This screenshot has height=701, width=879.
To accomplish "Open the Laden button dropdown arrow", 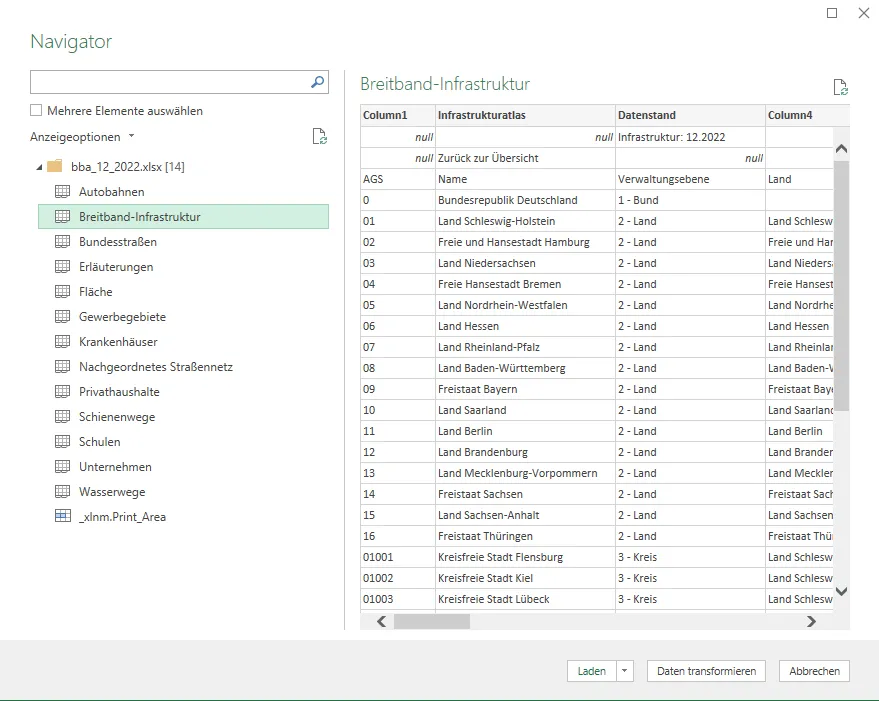I will pos(624,671).
